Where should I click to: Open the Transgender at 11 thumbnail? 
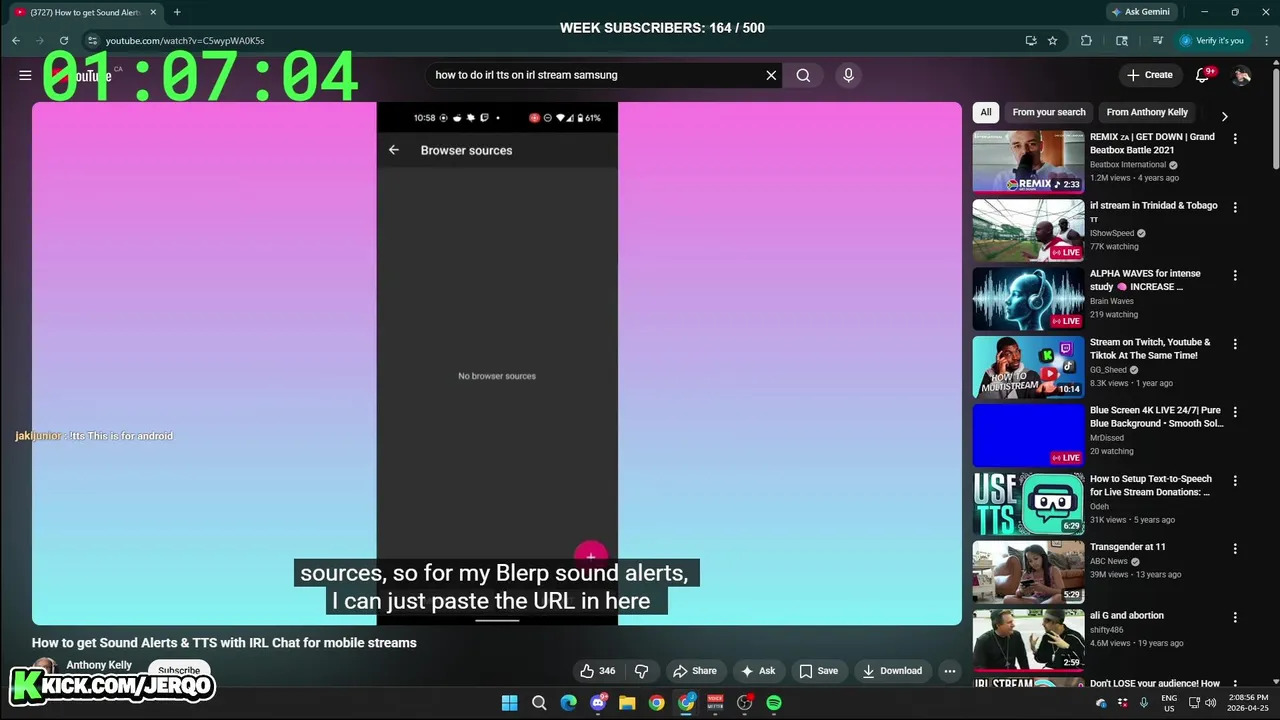tap(1028, 571)
